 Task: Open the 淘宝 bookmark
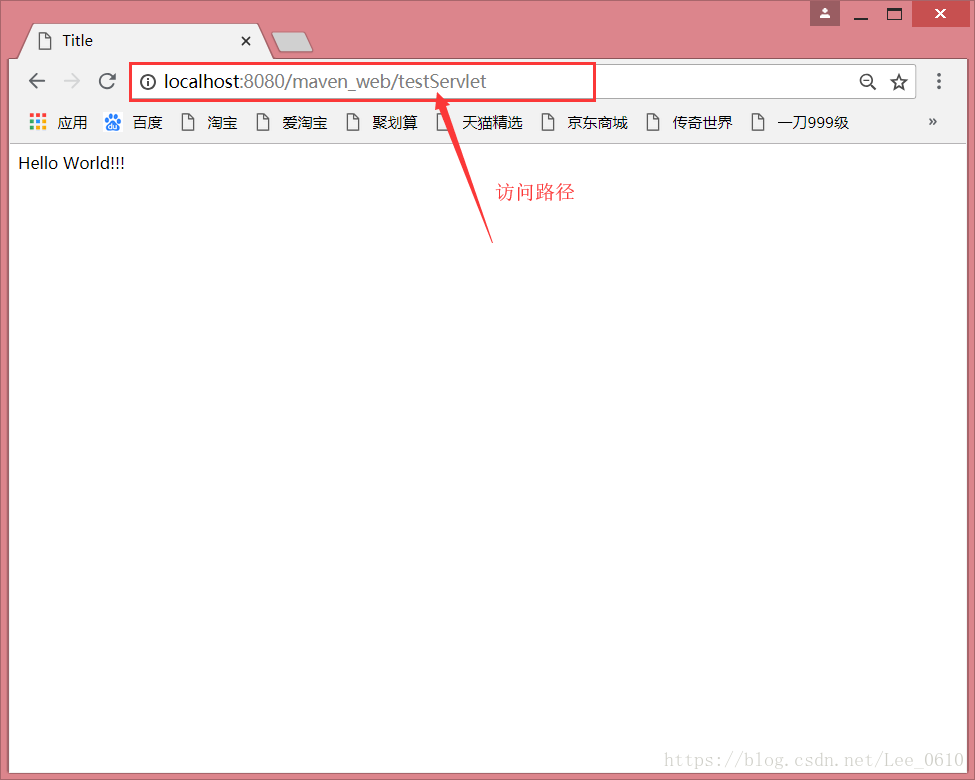[210, 122]
